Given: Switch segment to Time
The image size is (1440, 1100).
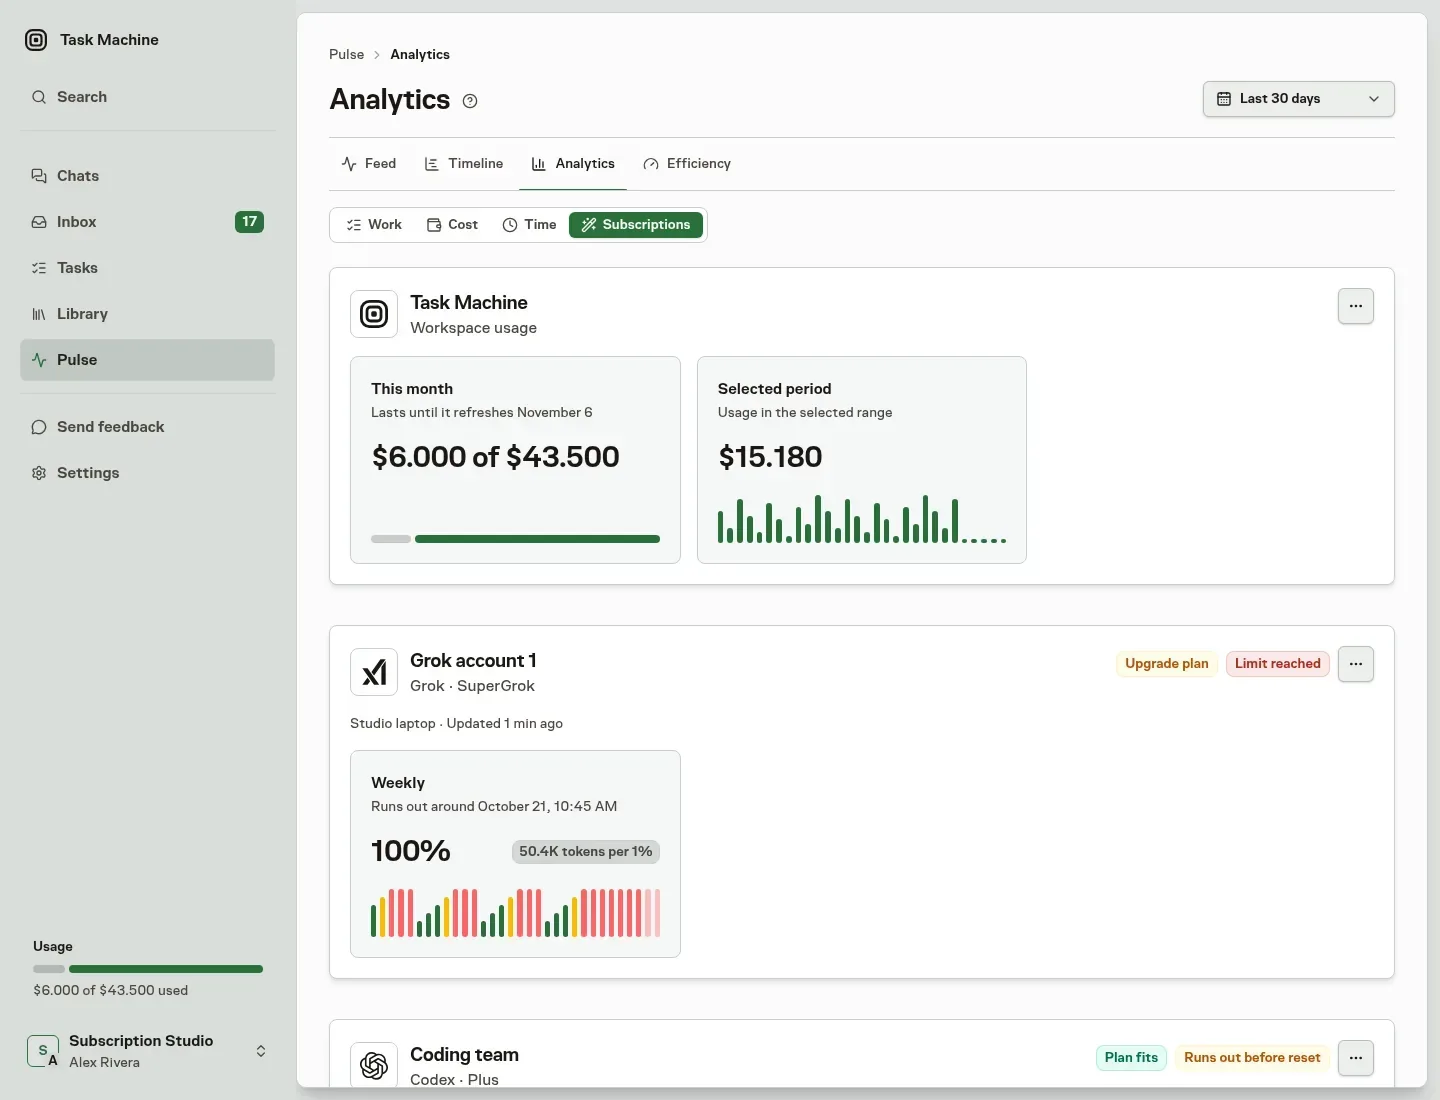Looking at the screenshot, I should pos(529,225).
